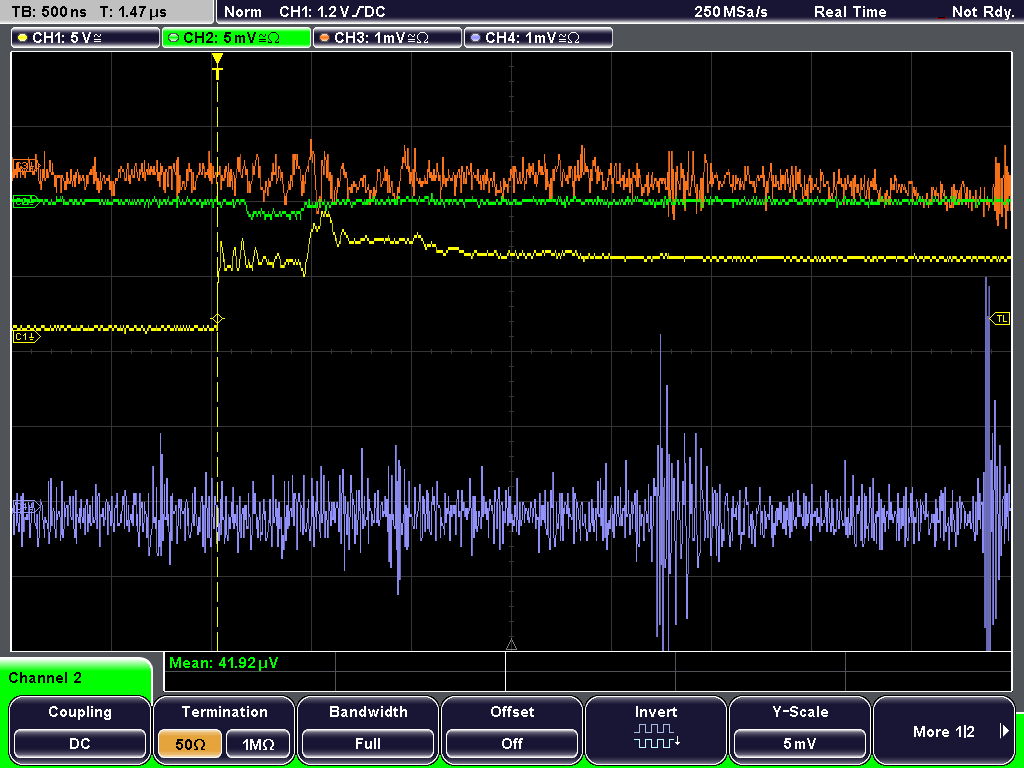The image size is (1024, 768).
Task: Click the time reference triangle at grid bottom
Action: (511, 645)
